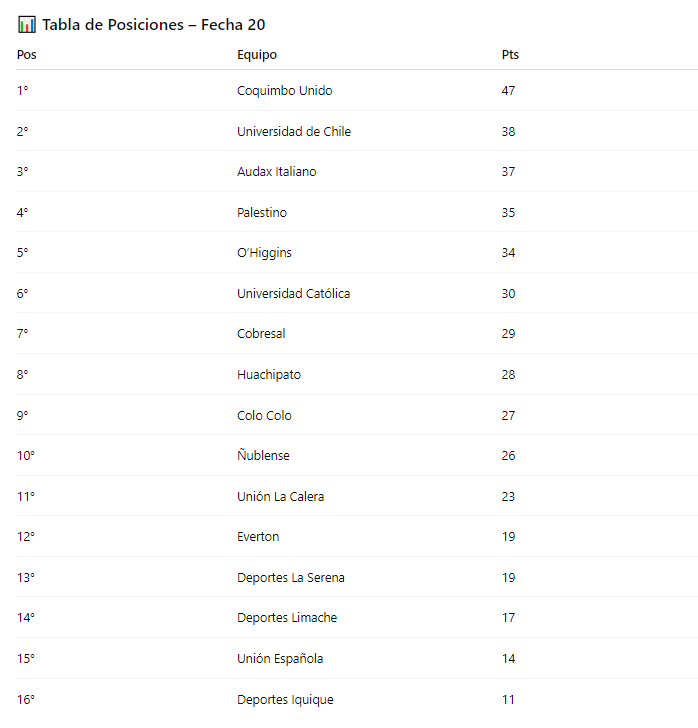
Task: Select the Pos column header
Action: click(26, 55)
